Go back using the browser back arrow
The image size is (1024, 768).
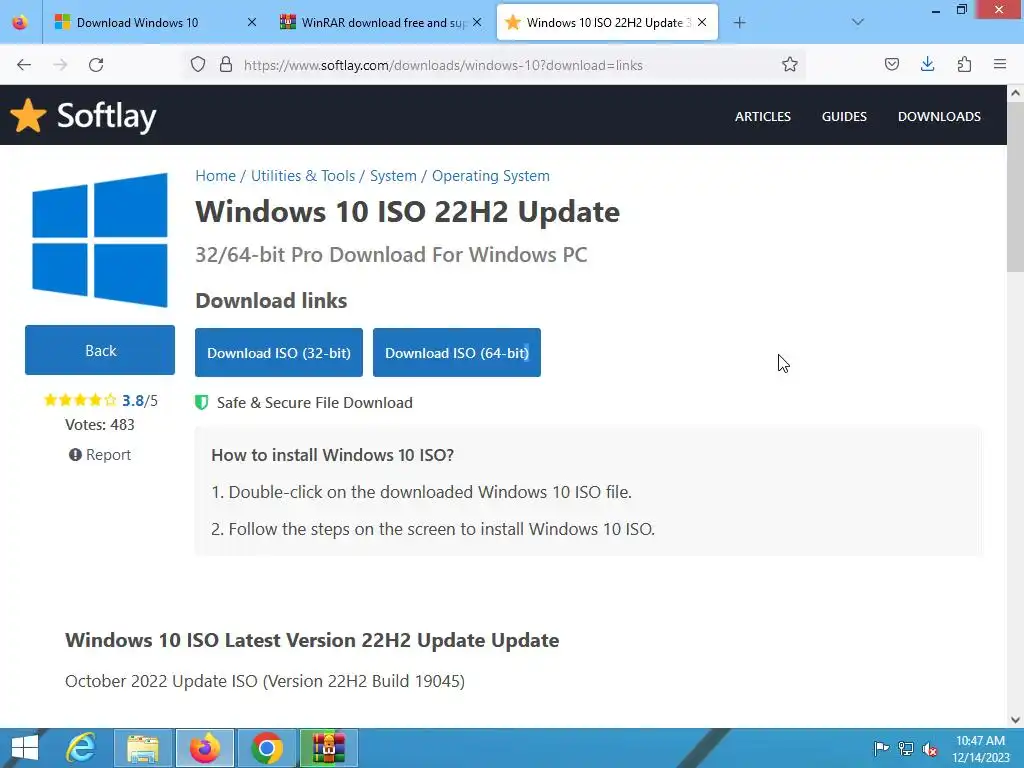coord(24,65)
